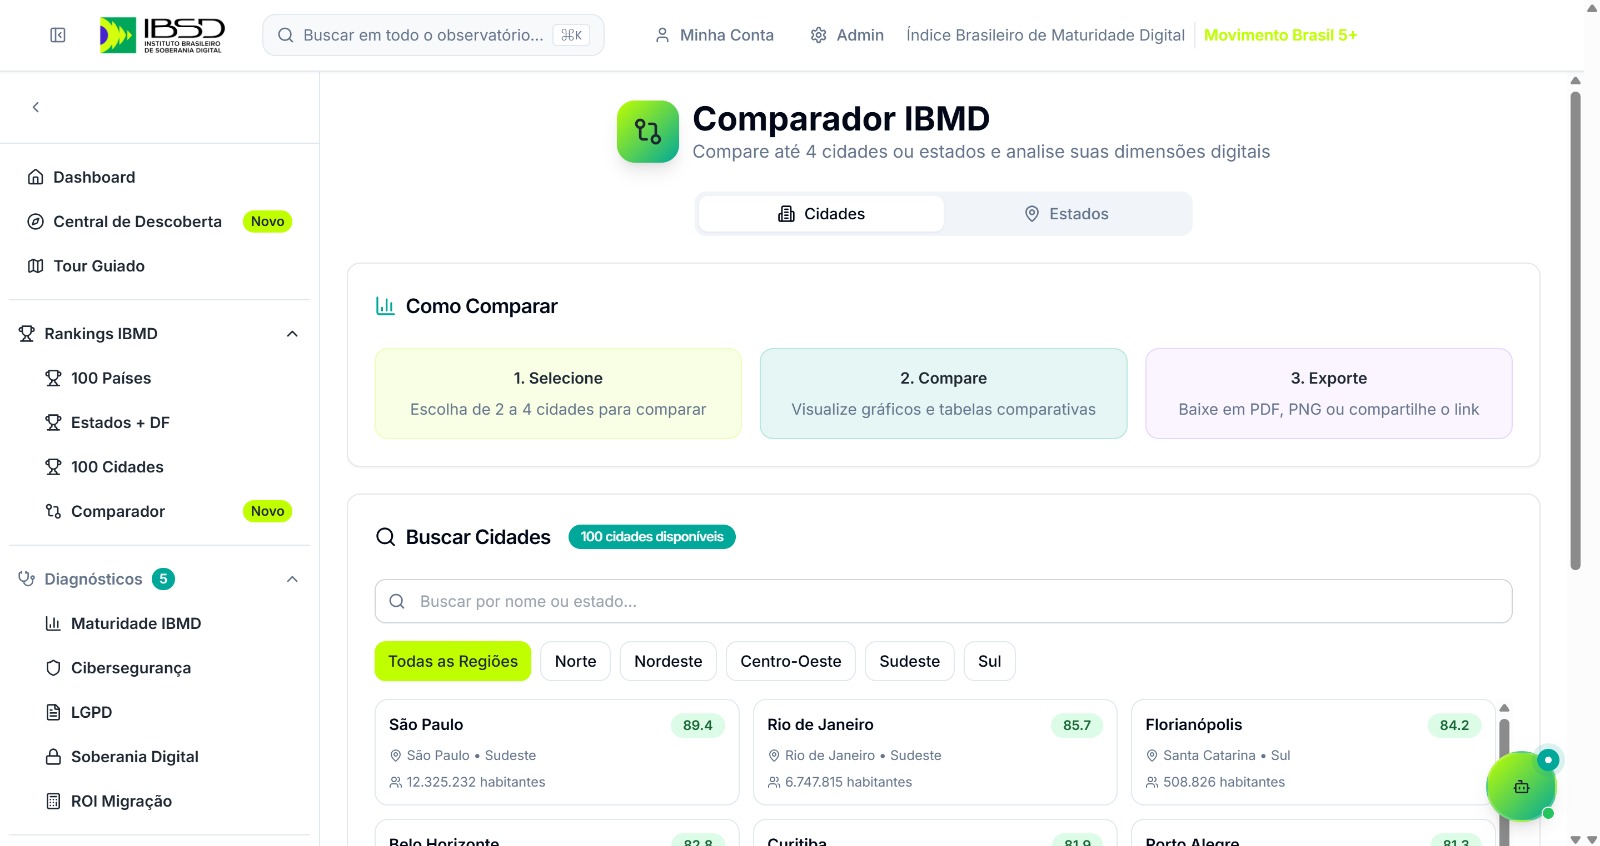Switch to the Estados tab

1067,214
